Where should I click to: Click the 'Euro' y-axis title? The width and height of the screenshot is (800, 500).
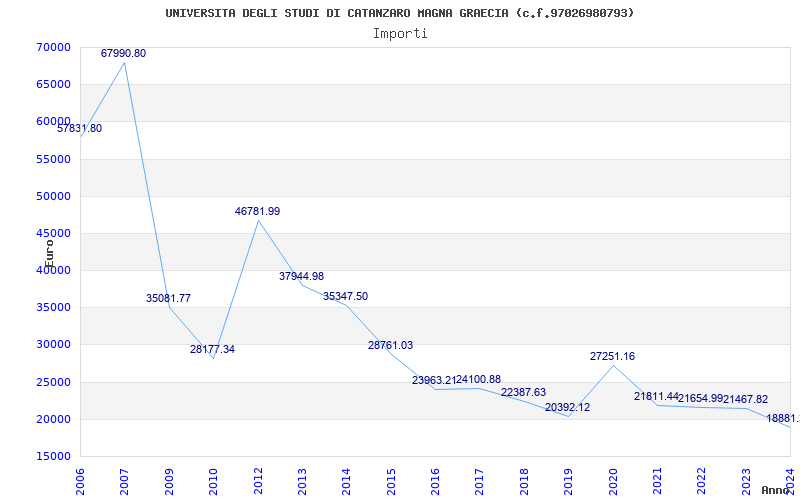tap(49, 254)
